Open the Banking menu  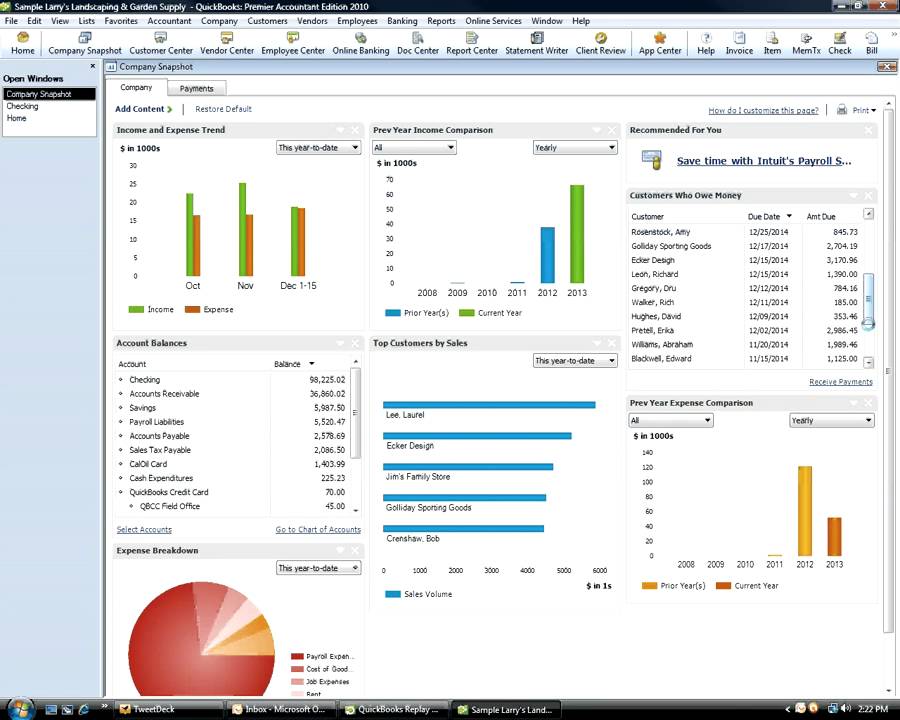tap(402, 21)
